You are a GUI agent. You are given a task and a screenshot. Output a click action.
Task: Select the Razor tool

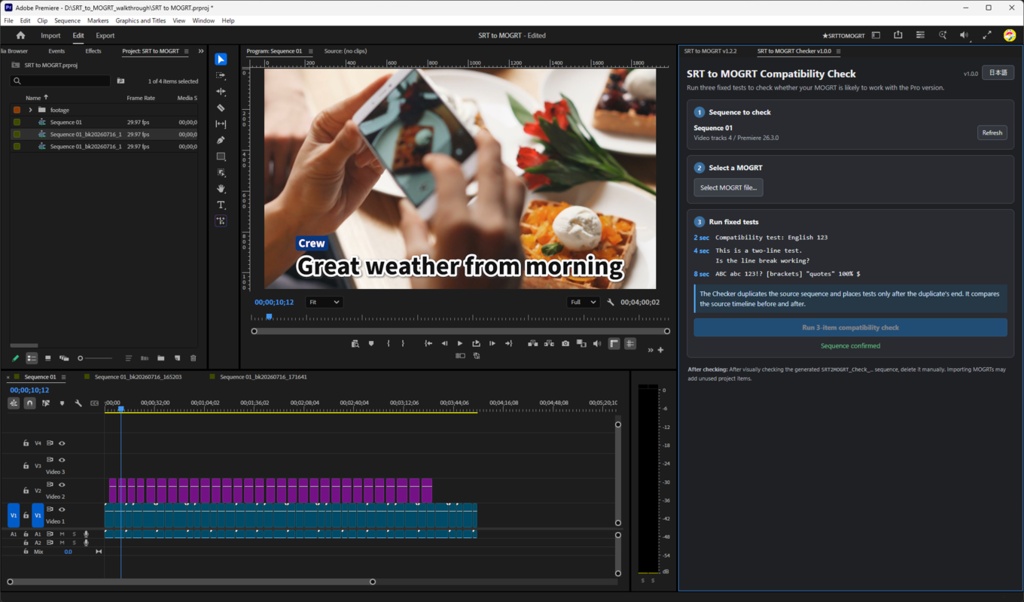(x=221, y=108)
